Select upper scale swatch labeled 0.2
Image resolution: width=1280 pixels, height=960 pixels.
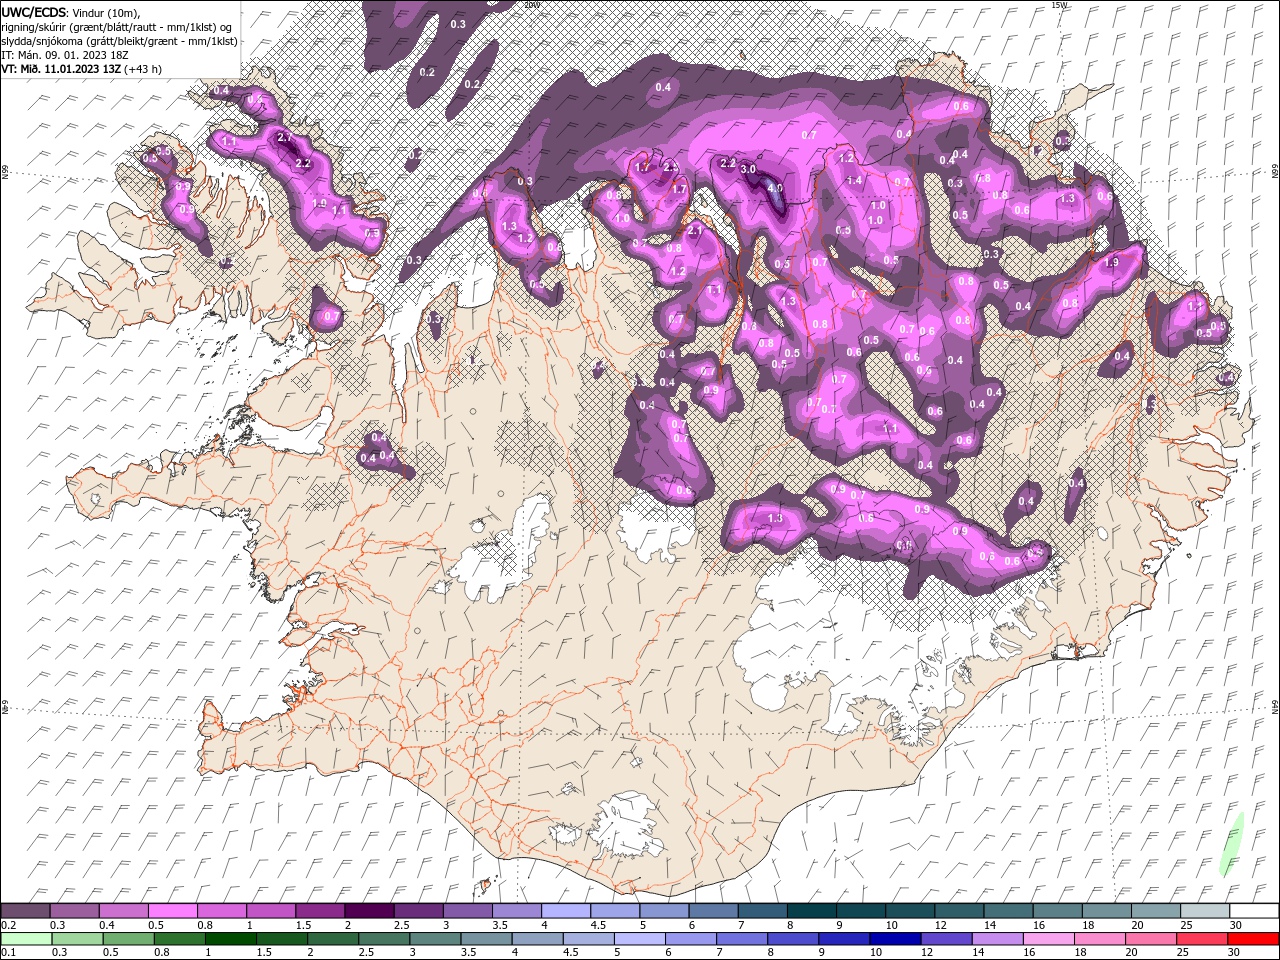pyautogui.click(x=25, y=911)
